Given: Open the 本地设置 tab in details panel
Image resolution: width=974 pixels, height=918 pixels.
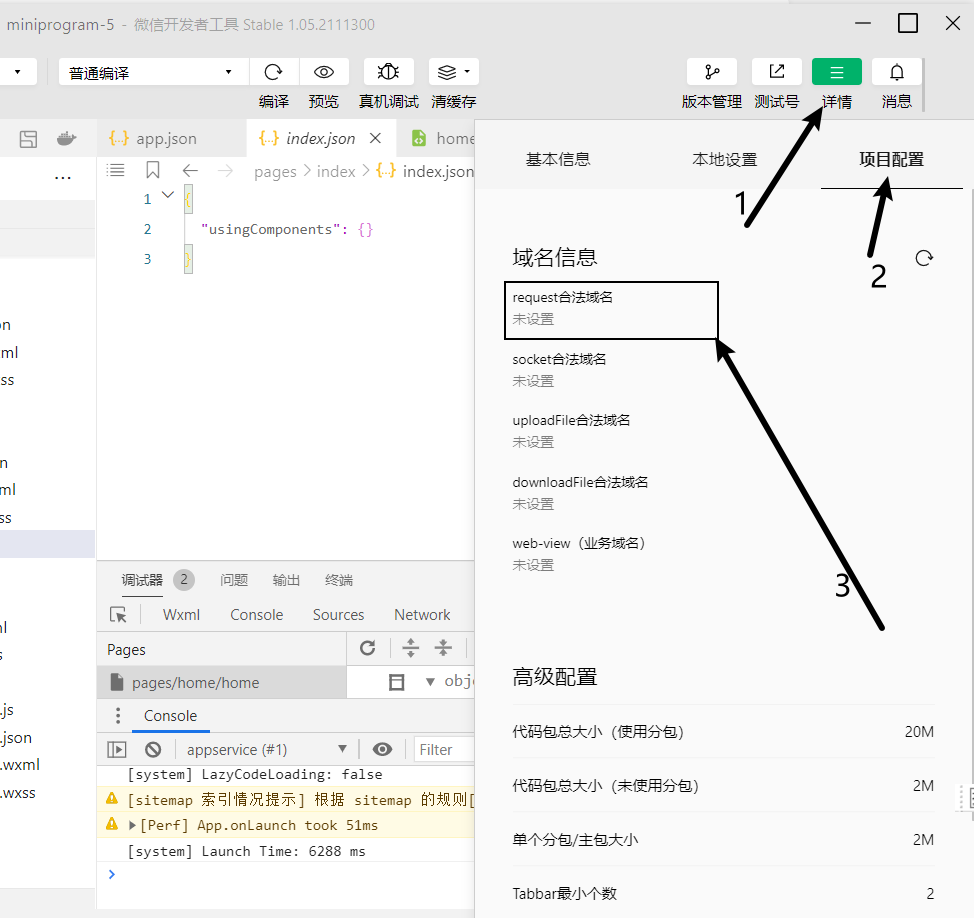Looking at the screenshot, I should tap(724, 160).
